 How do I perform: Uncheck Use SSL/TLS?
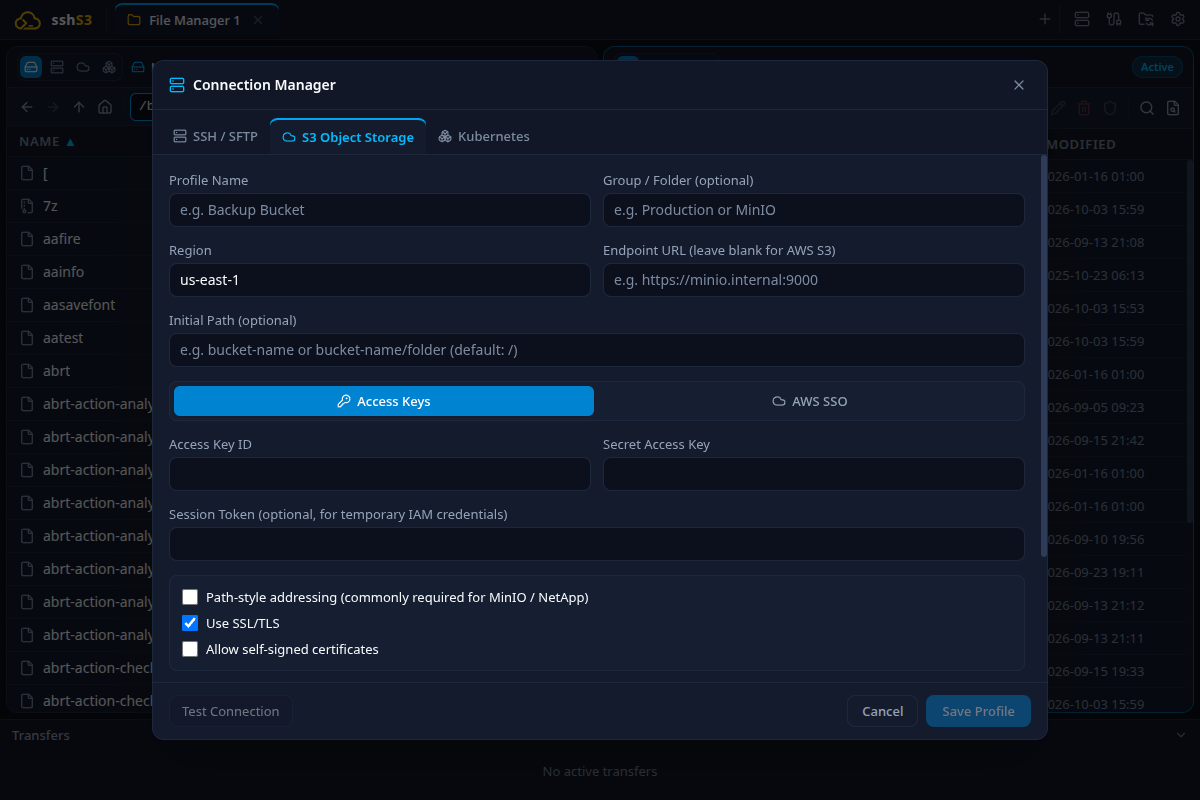tap(190, 623)
